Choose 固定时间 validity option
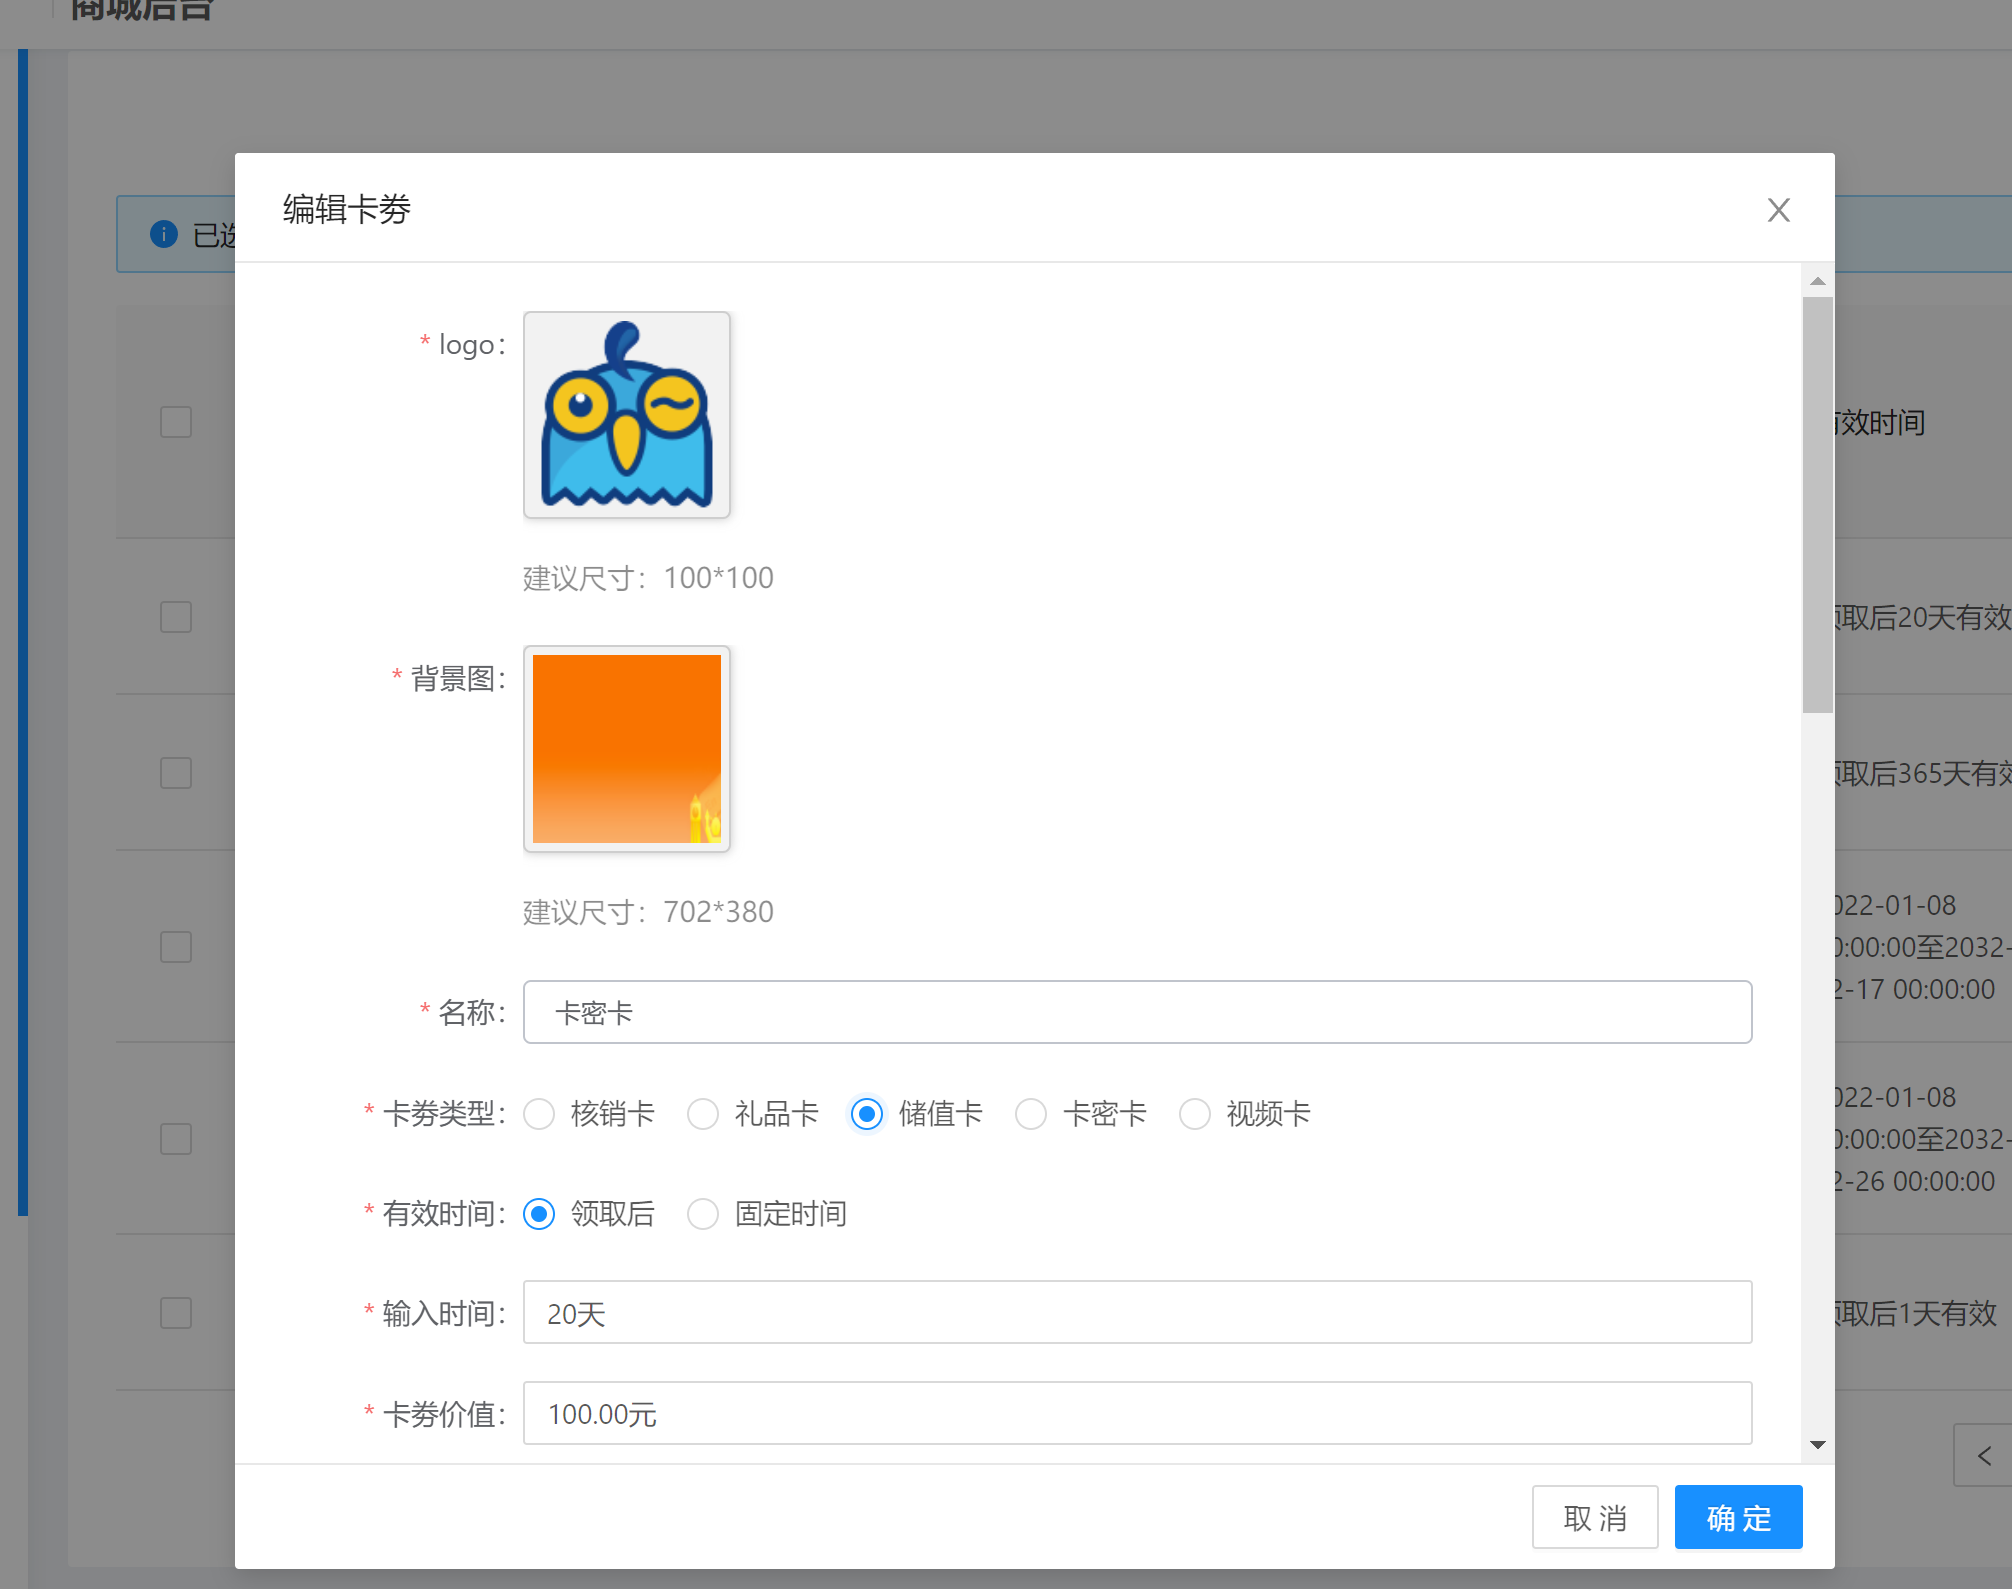The image size is (2012, 1589). (x=704, y=1214)
